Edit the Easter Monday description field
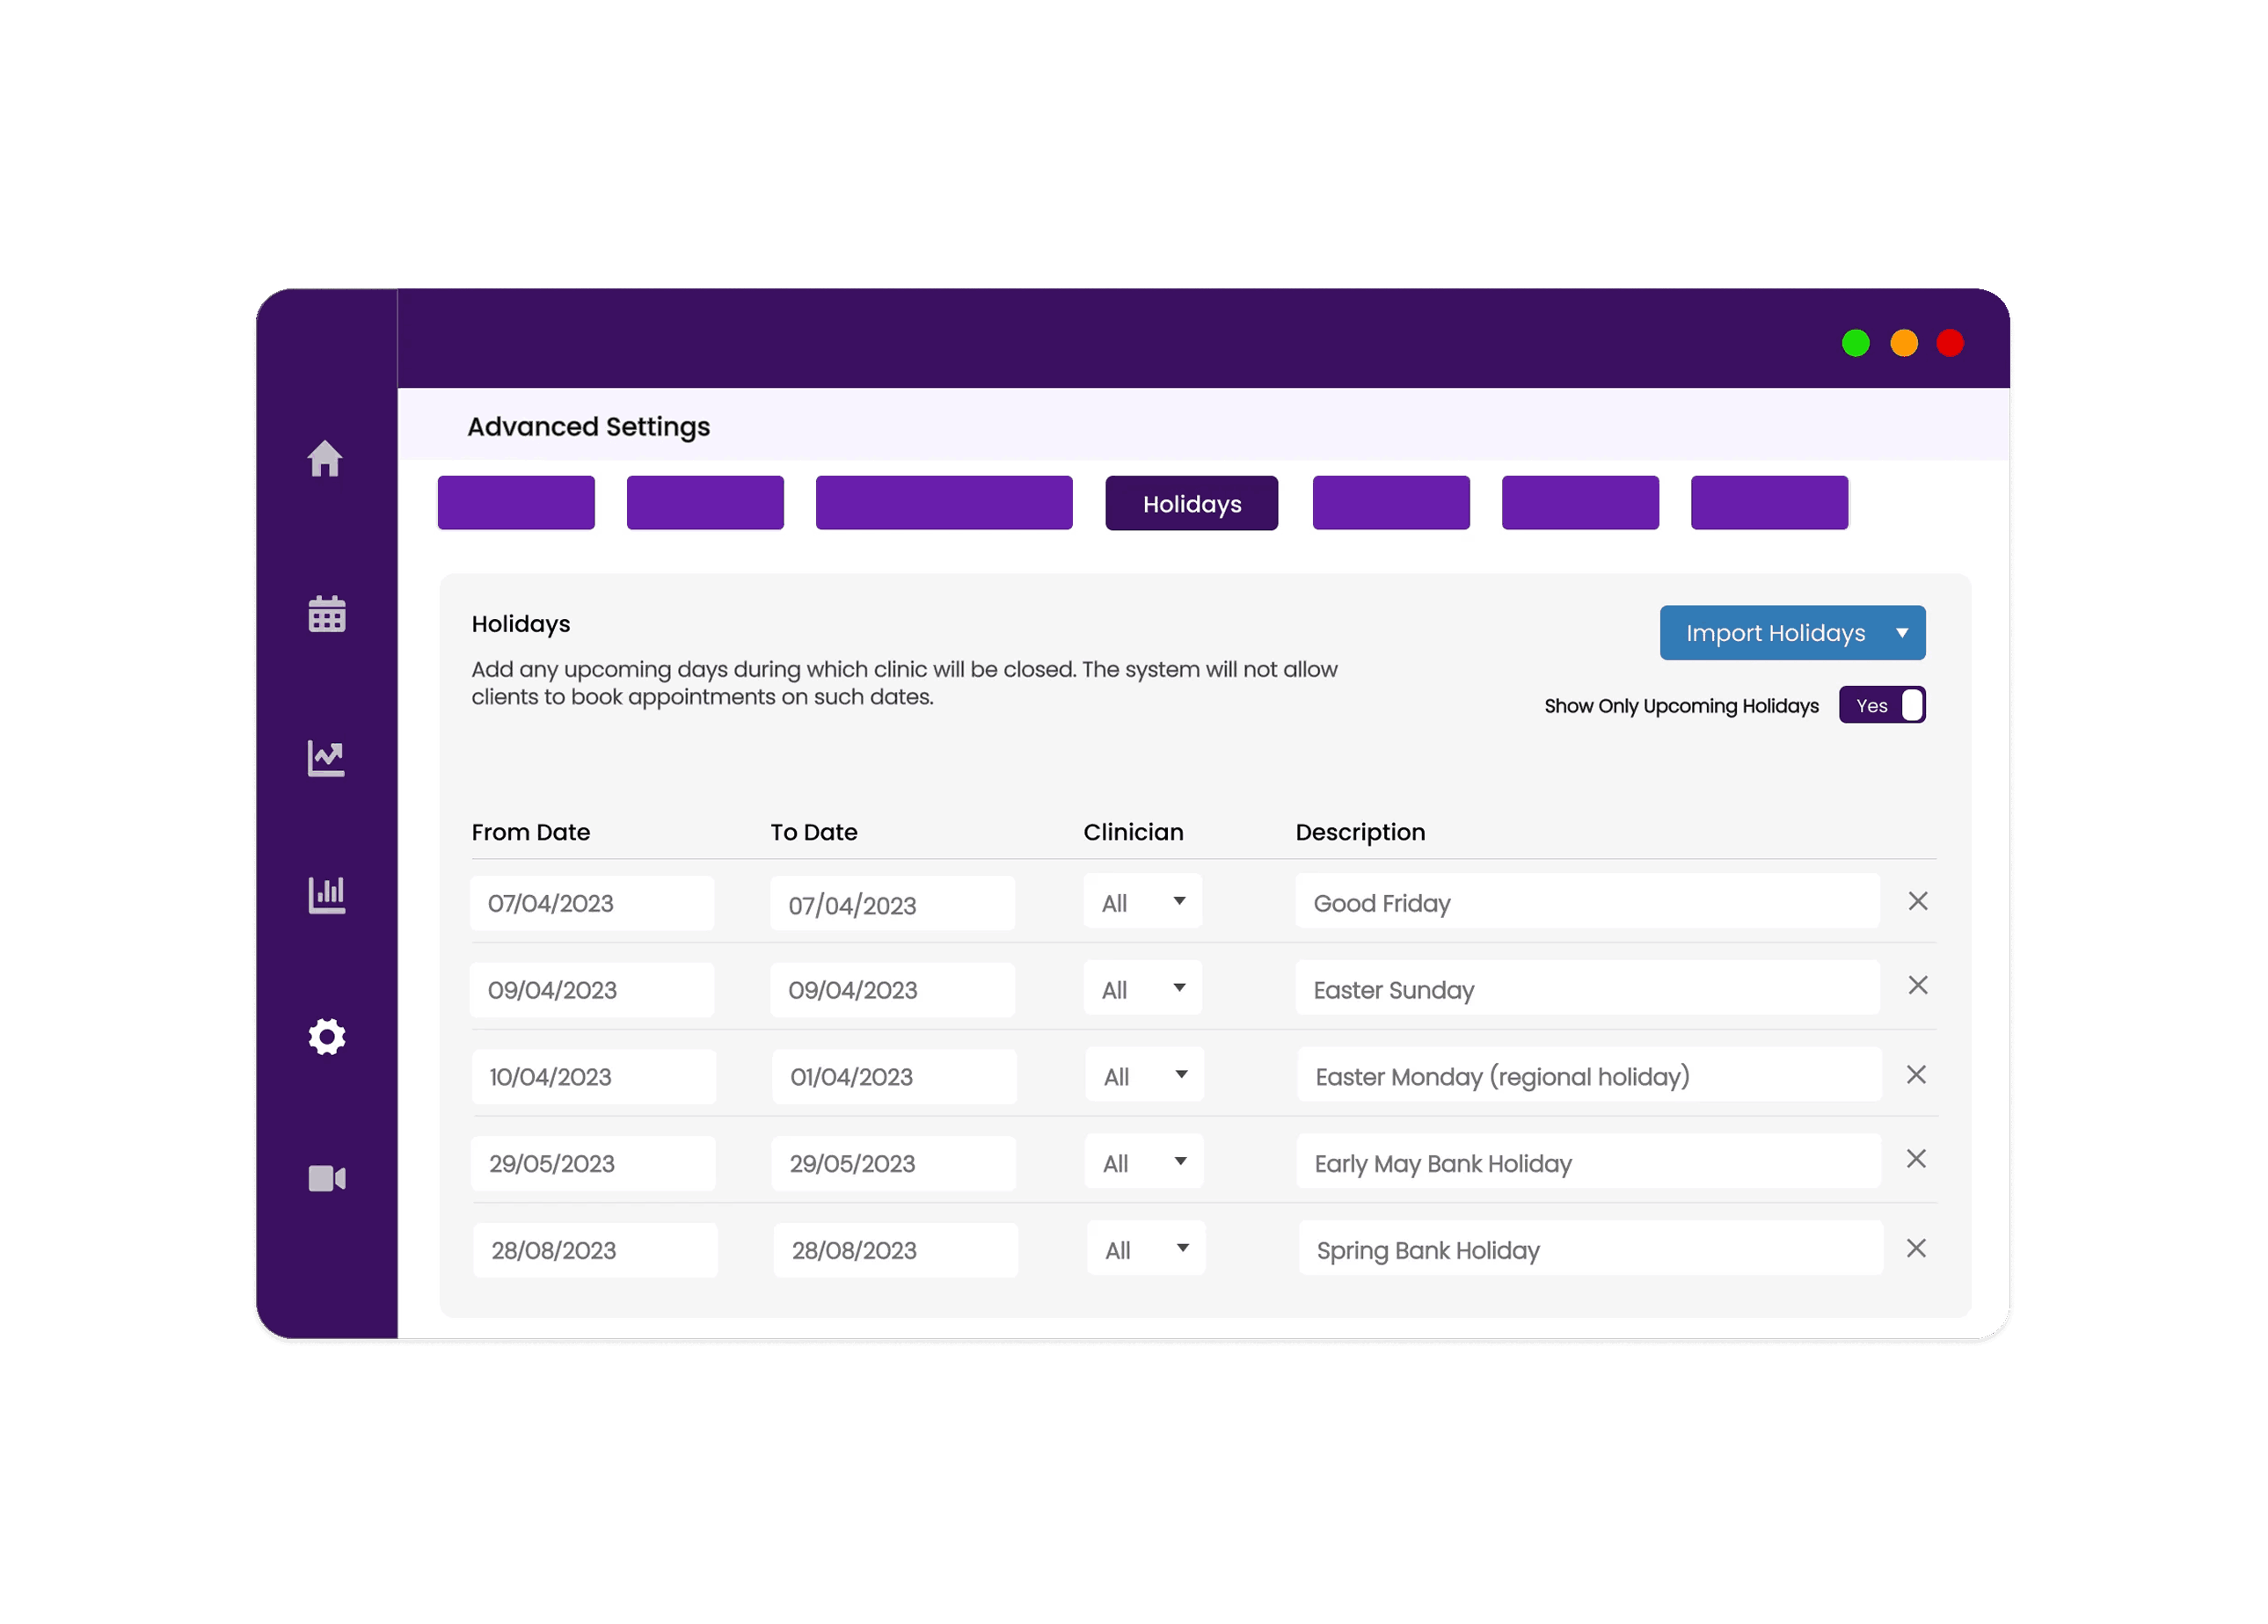 tap(1588, 1076)
